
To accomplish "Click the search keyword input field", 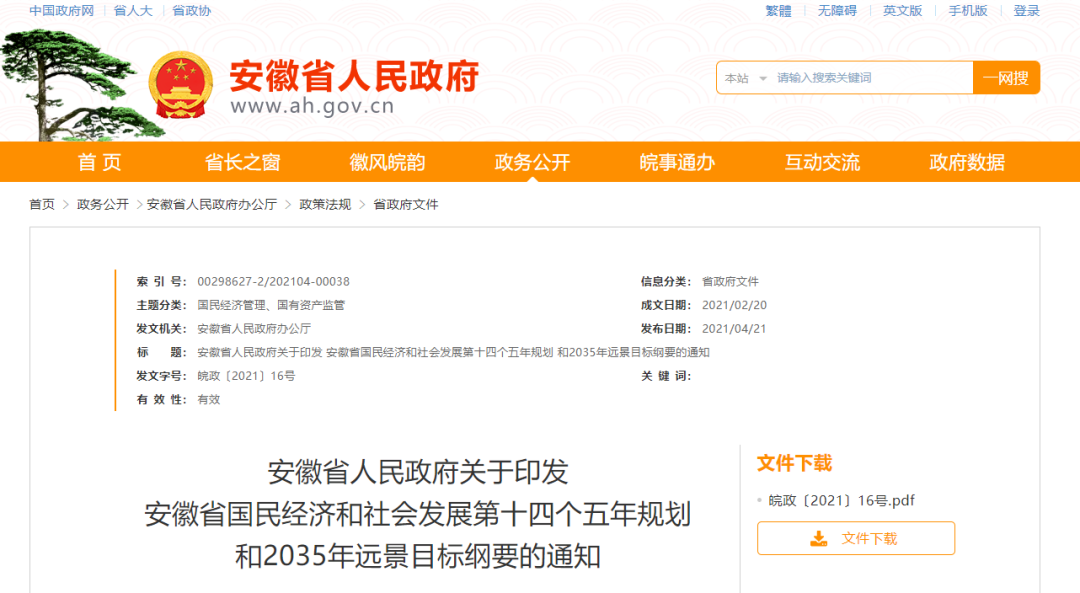I will [x=870, y=78].
